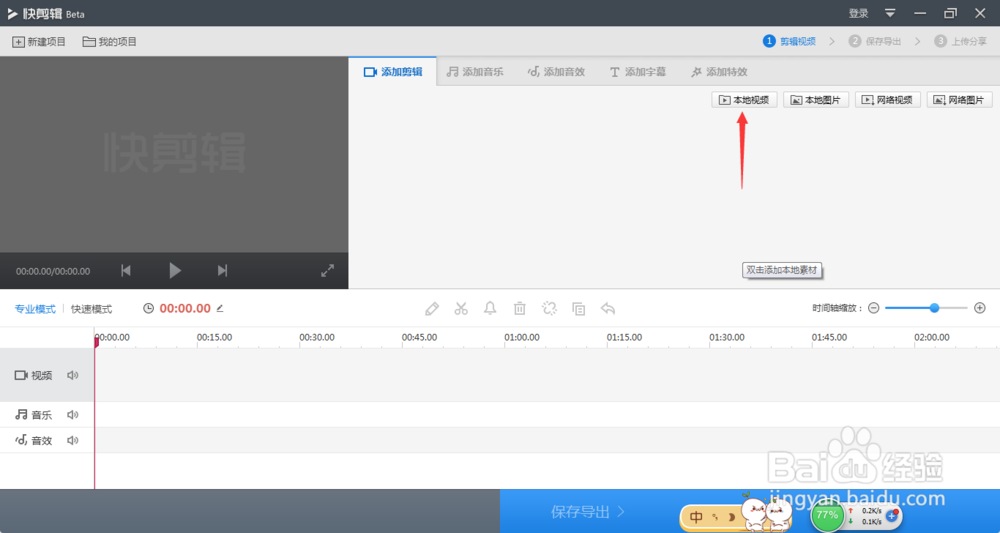Image resolution: width=1000 pixels, height=533 pixels.
Task: Expand preview to fullscreen
Action: click(327, 271)
